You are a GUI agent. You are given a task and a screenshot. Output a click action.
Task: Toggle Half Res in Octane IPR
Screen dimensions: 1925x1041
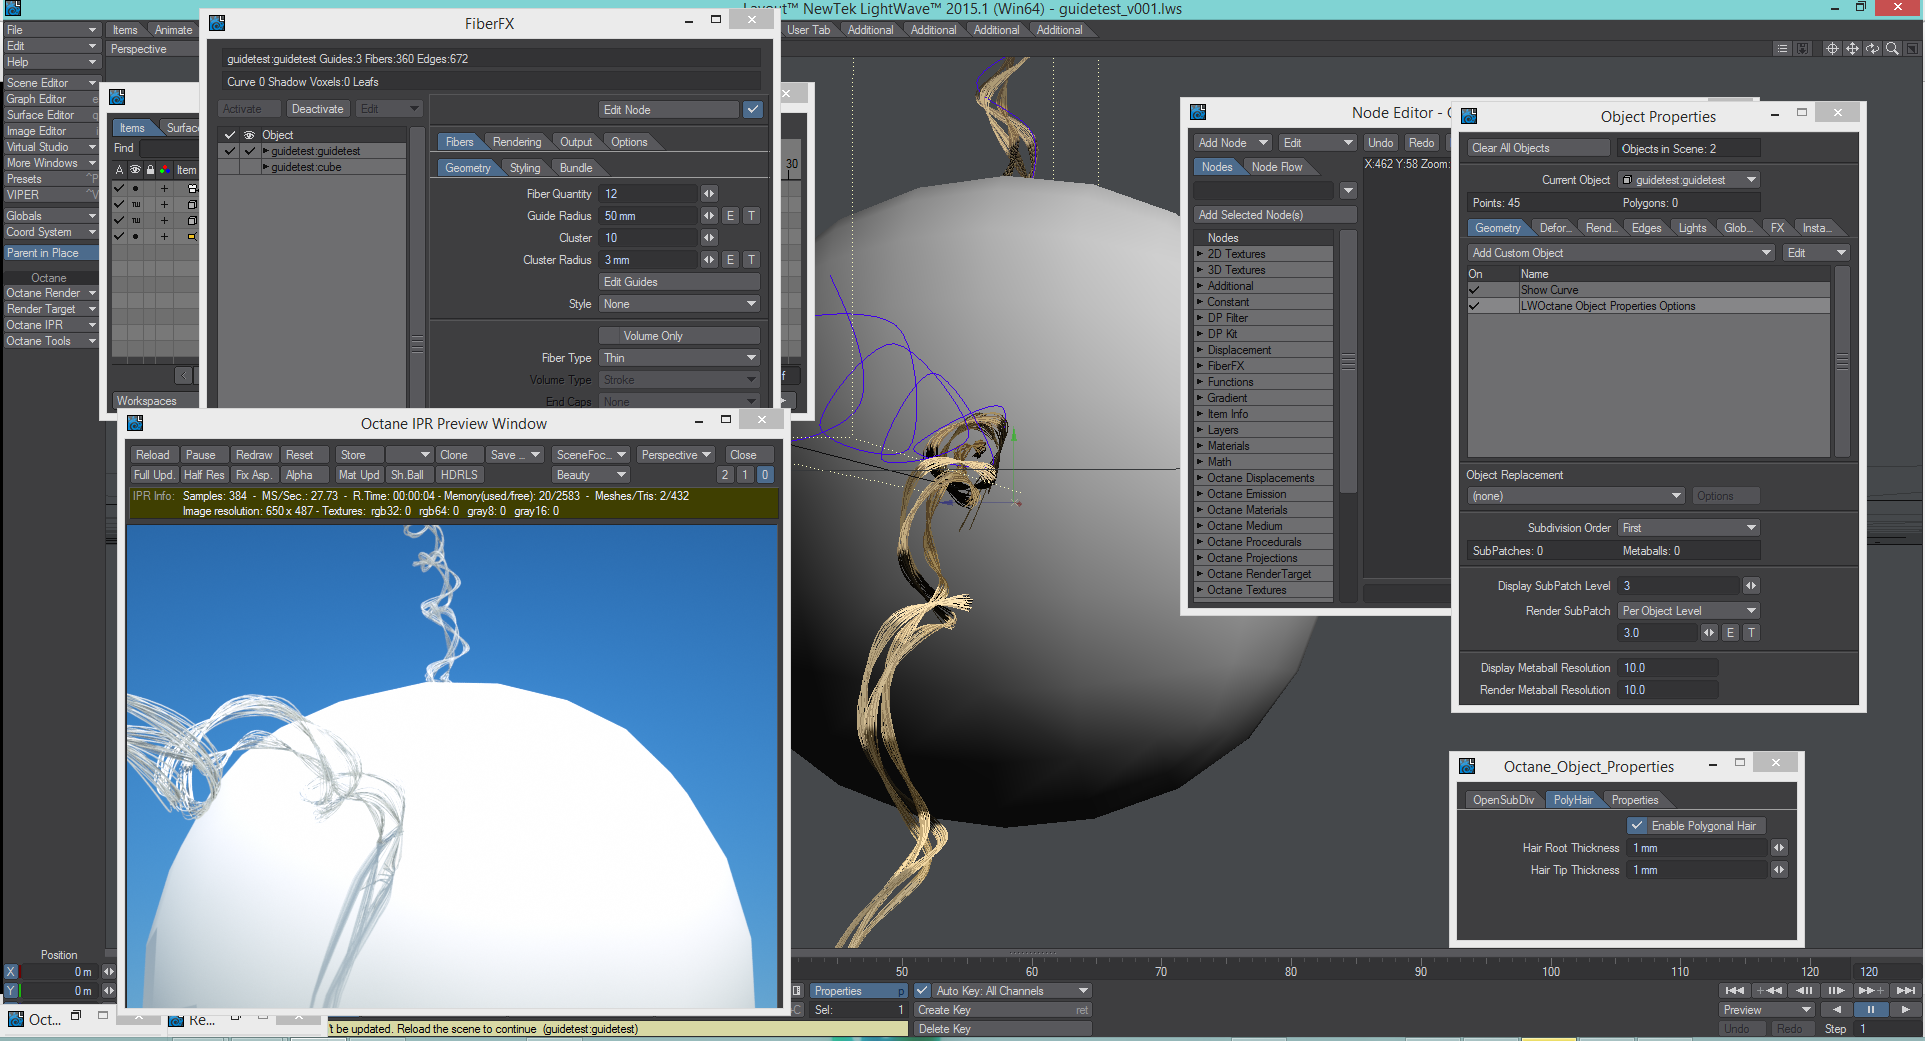[204, 475]
